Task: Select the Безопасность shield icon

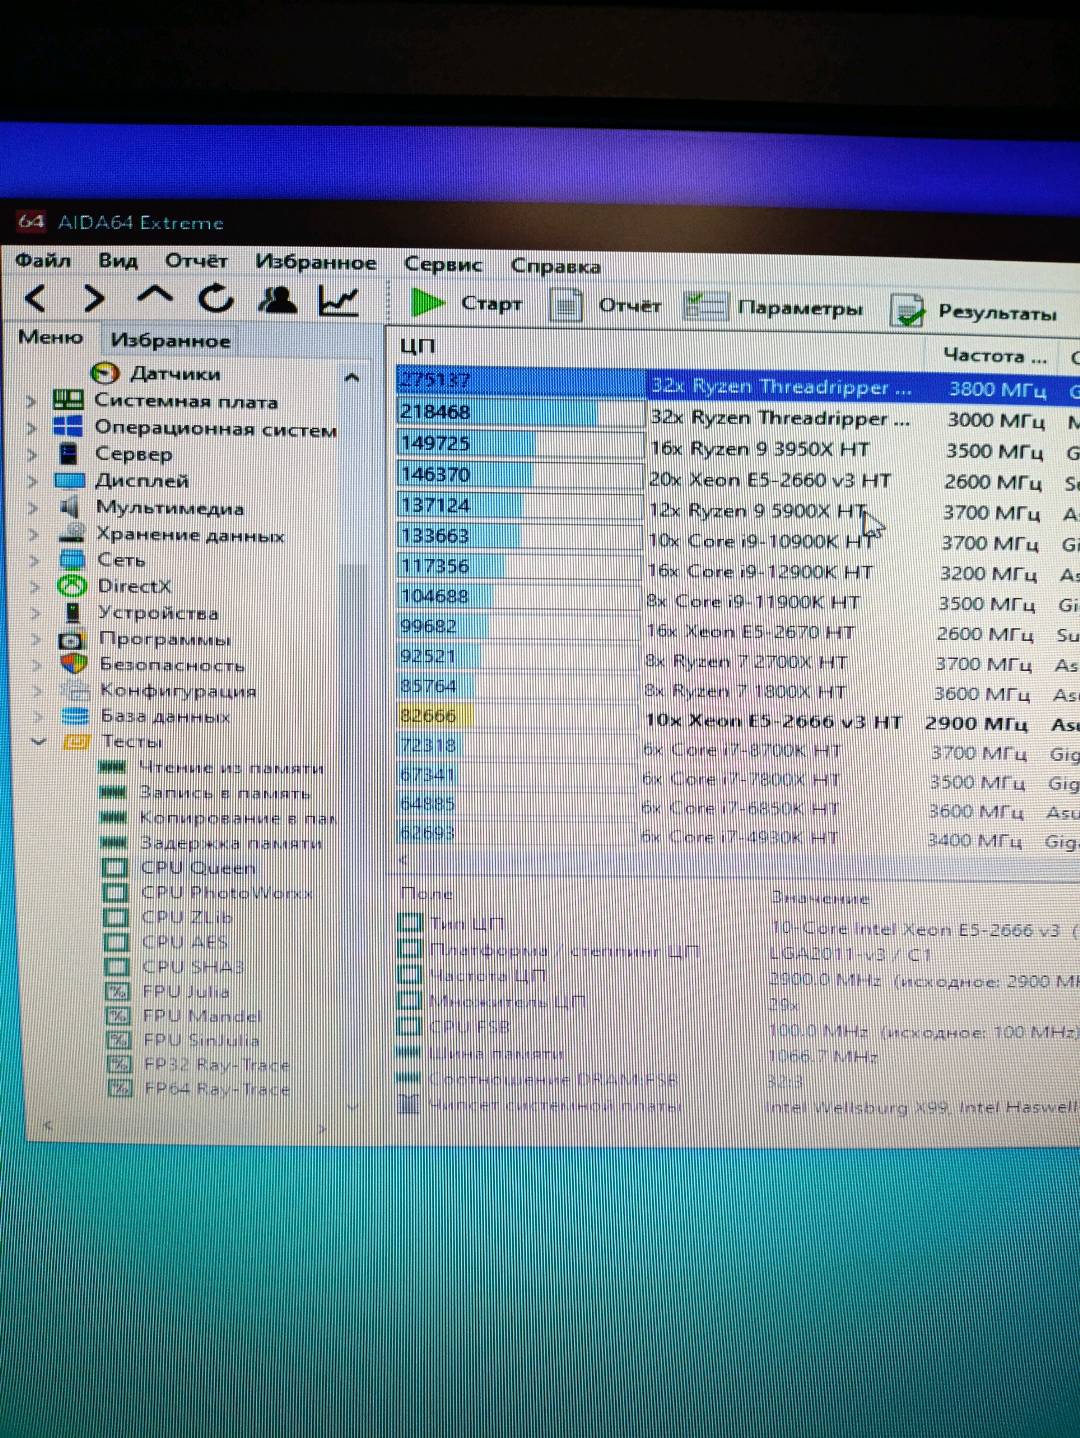Action: (74, 664)
